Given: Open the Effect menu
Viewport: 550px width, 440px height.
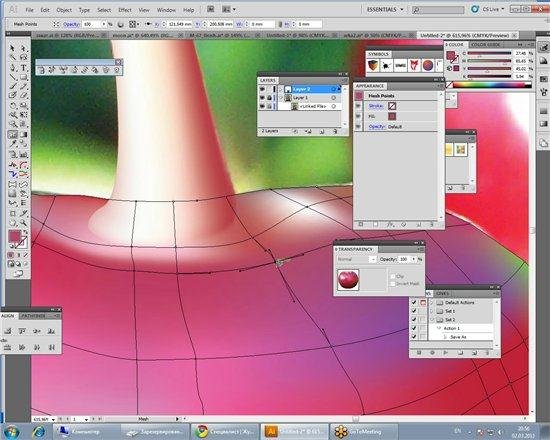Looking at the screenshot, I should pyautogui.click(x=125, y=10).
